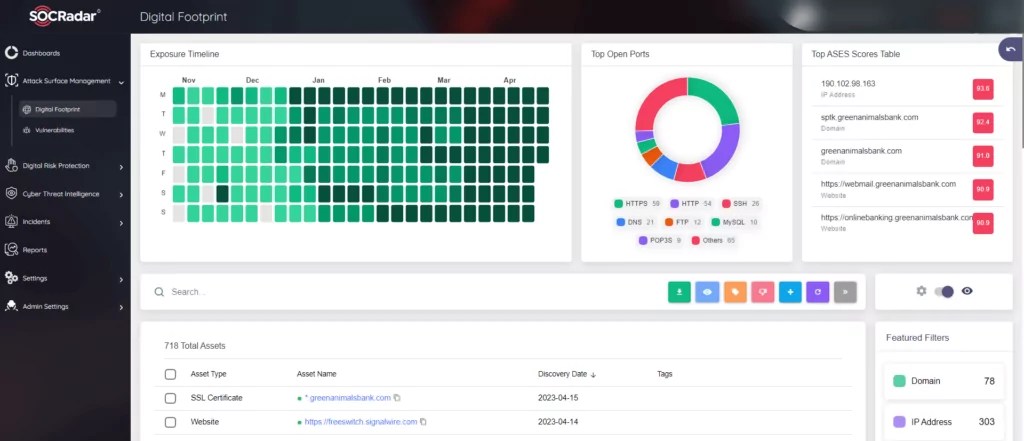The width and height of the screenshot is (1024, 441).
Task: Expand Cyber Threat Intelligence chevron
Action: click(121, 195)
